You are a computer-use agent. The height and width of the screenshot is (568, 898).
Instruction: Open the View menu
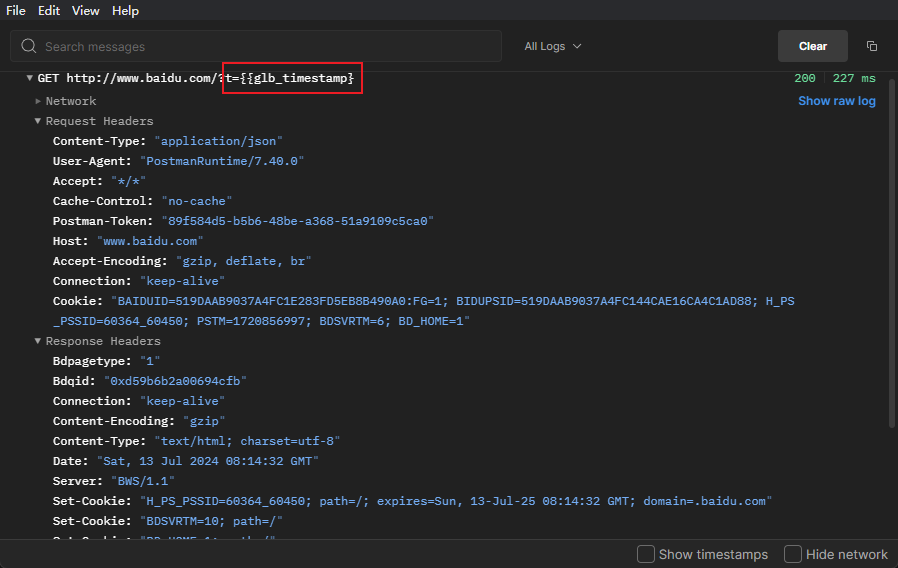[86, 11]
